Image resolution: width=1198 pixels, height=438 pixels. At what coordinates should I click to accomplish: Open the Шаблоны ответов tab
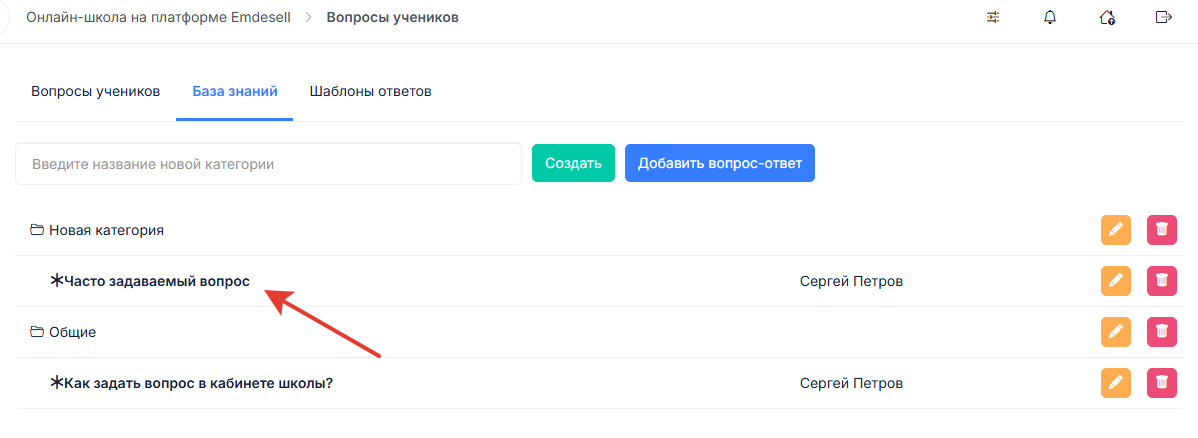pyautogui.click(x=370, y=91)
